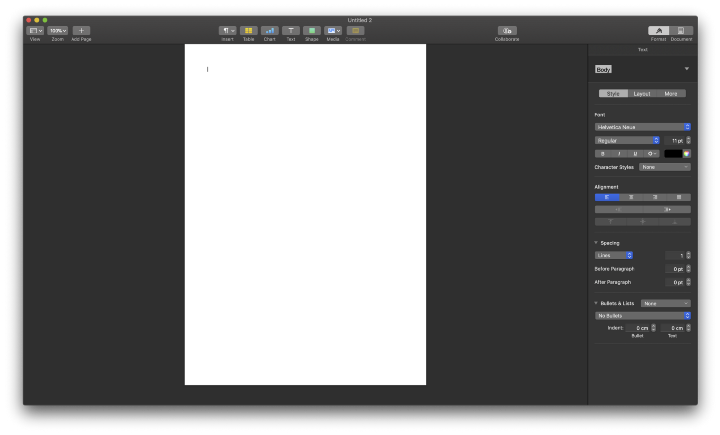Open the Insert paragraph-mark menu
This screenshot has height=435, width=720.
coord(227,31)
